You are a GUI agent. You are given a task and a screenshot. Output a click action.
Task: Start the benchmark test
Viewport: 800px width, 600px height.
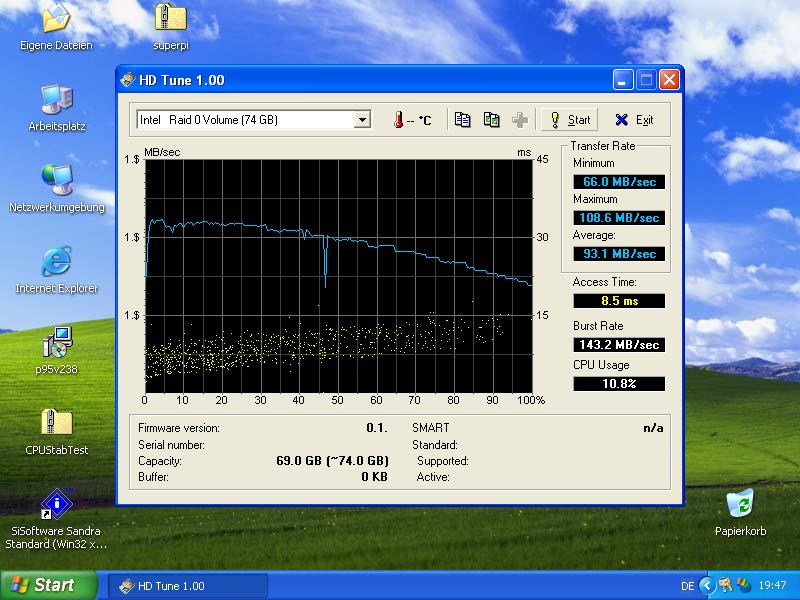pos(569,120)
